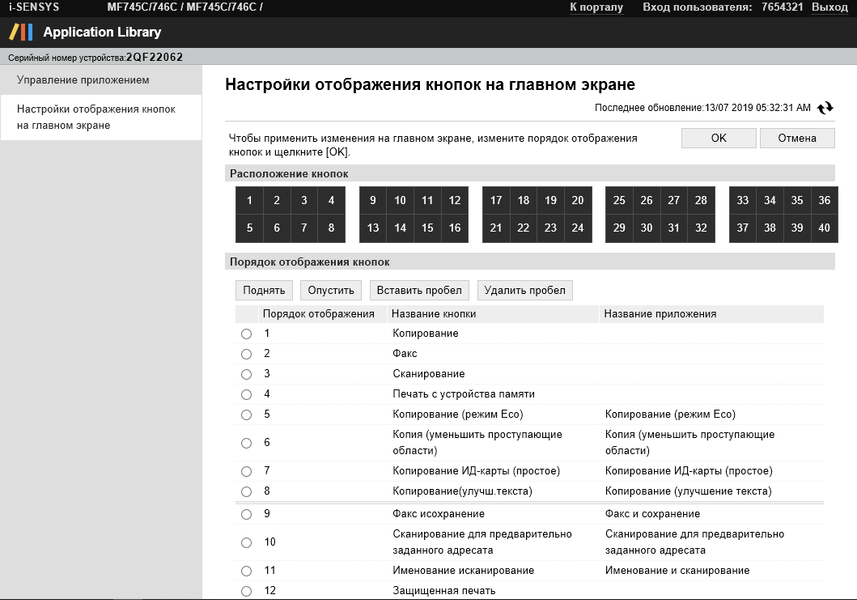Click the user ID 7654321 in header
Viewport: 857px width, 600px height.
pos(782,7)
